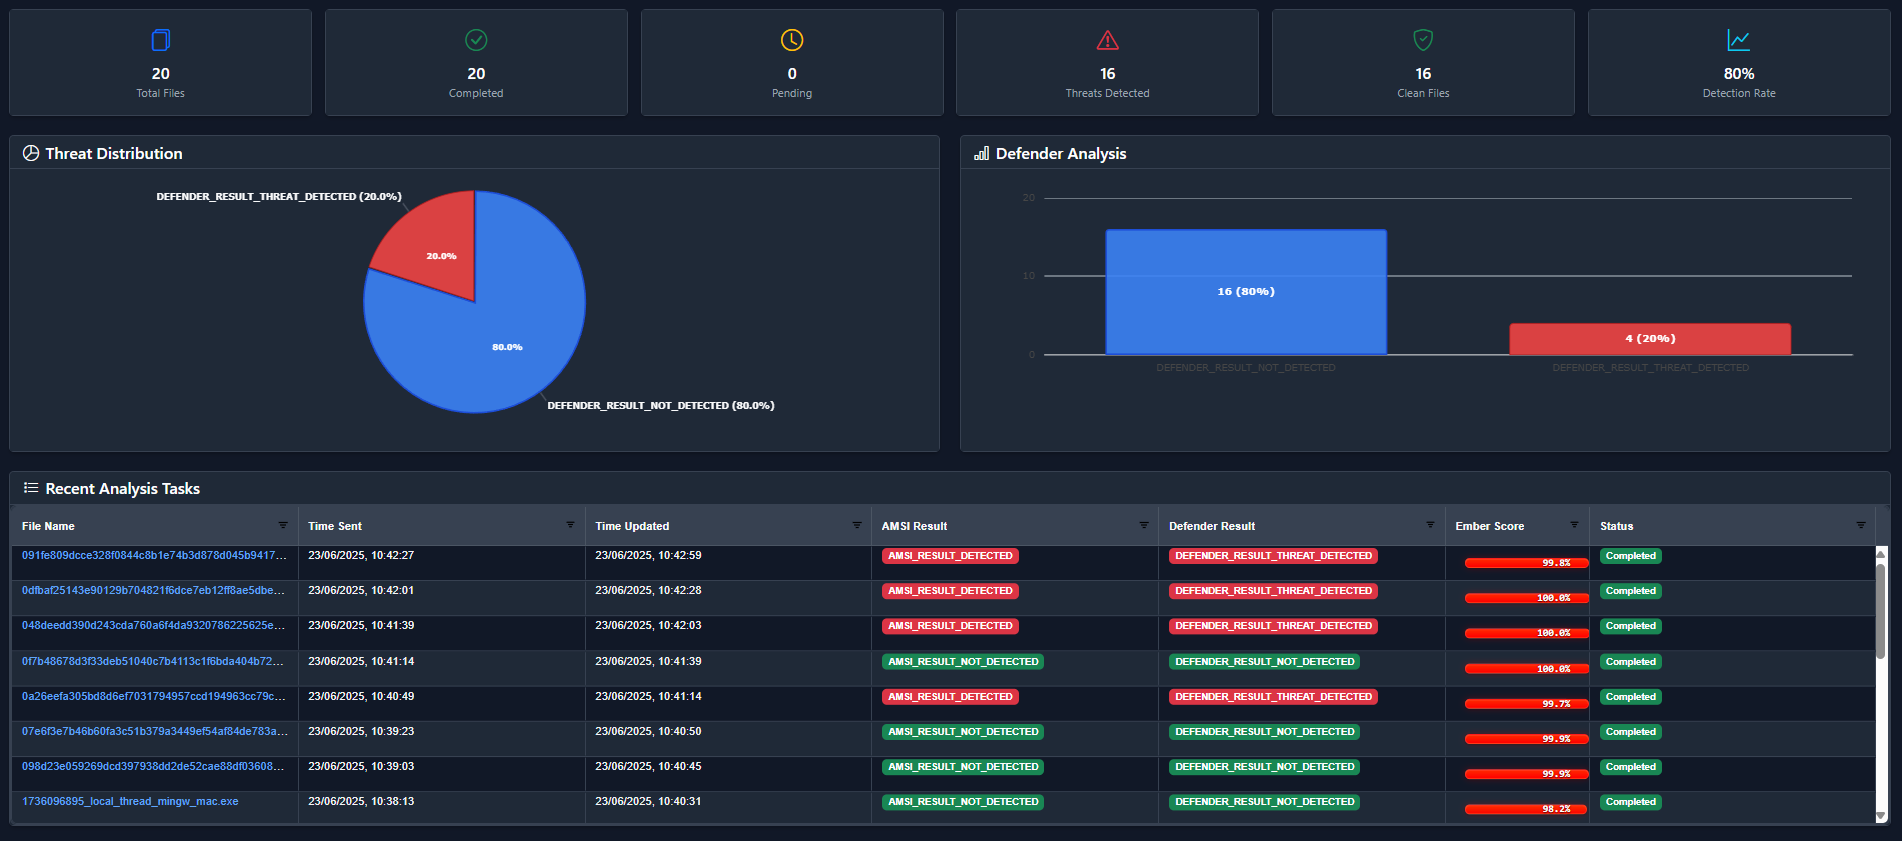Click the Completed checkmark circle icon
This screenshot has height=841, width=1902.
[476, 40]
